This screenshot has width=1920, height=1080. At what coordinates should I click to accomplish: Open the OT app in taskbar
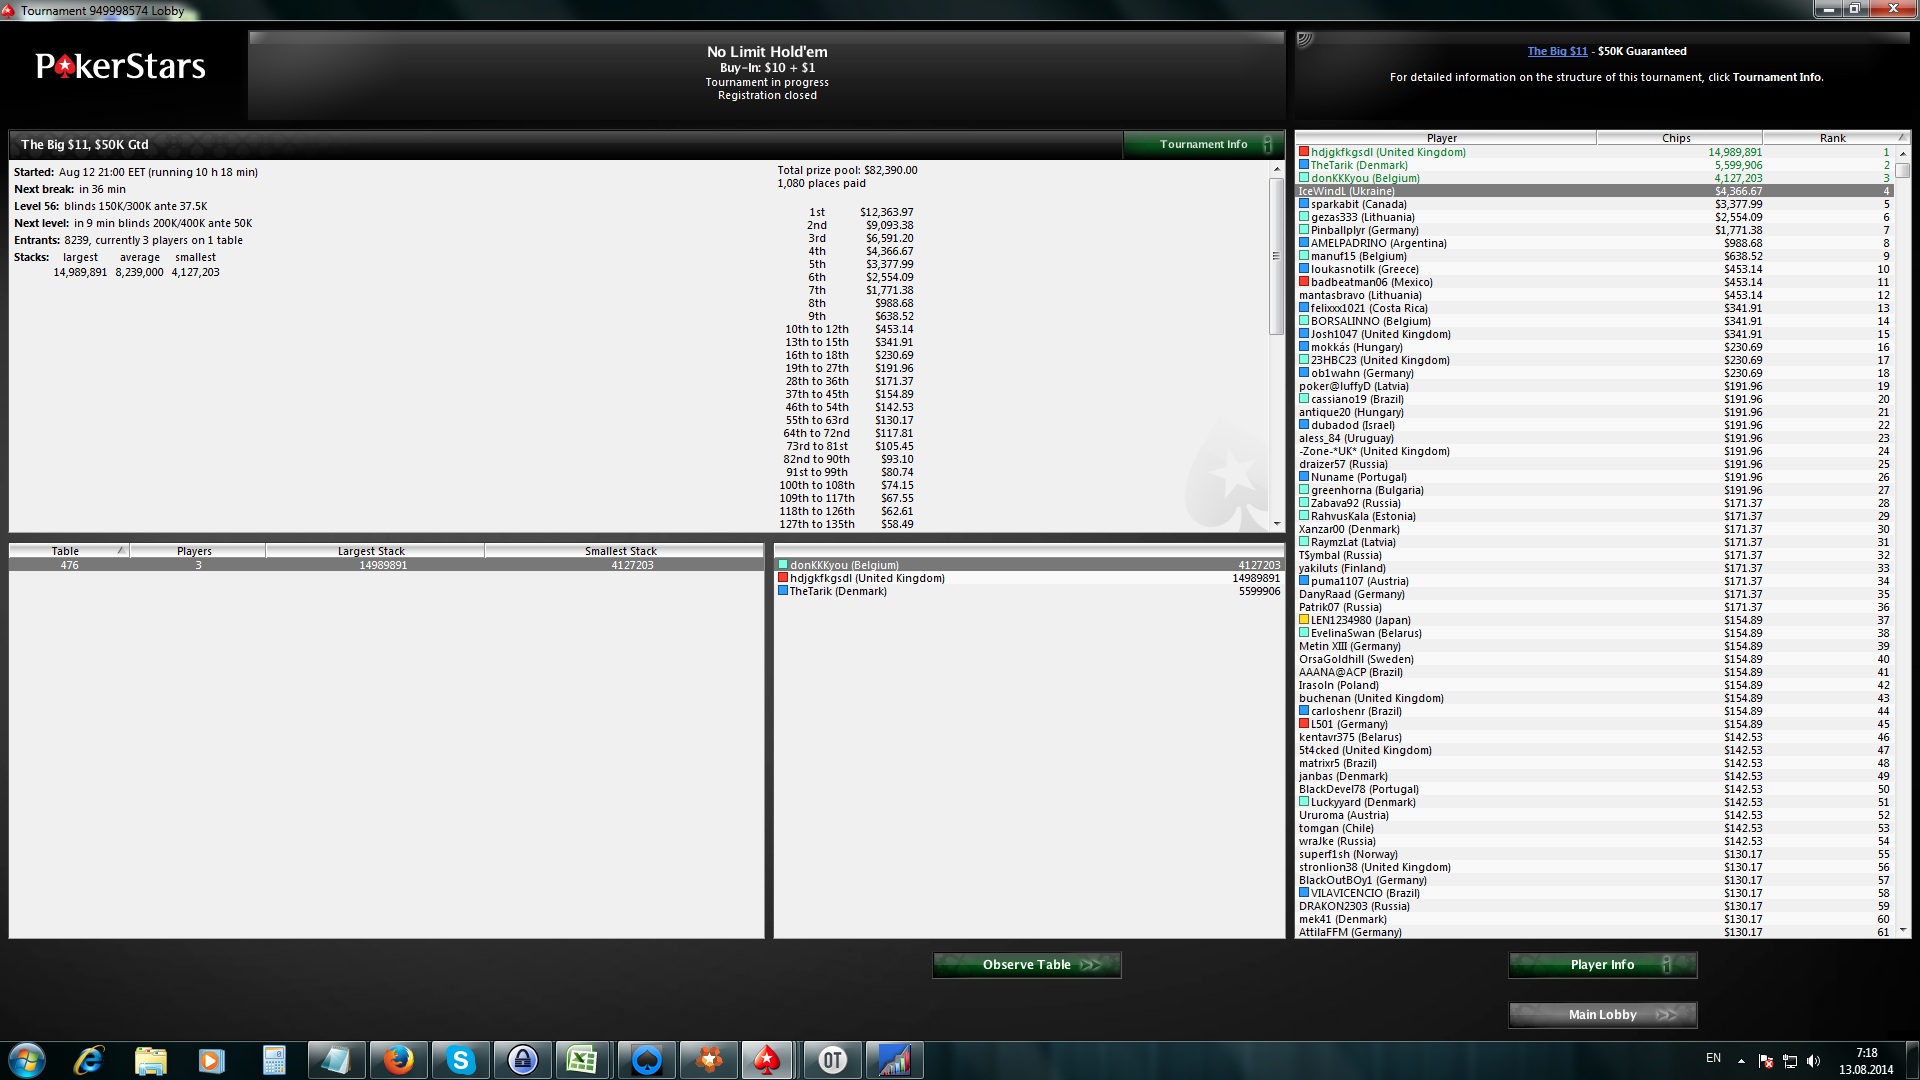pos(832,1060)
